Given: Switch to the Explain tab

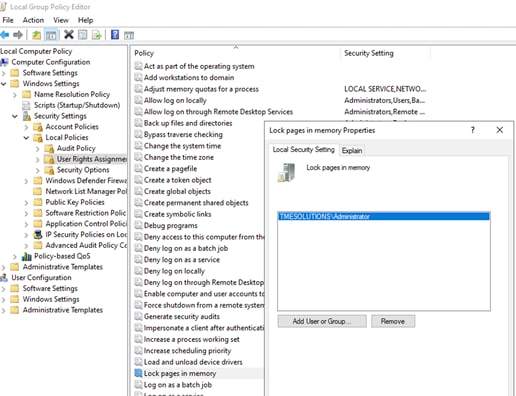Looking at the screenshot, I should pyautogui.click(x=352, y=151).
